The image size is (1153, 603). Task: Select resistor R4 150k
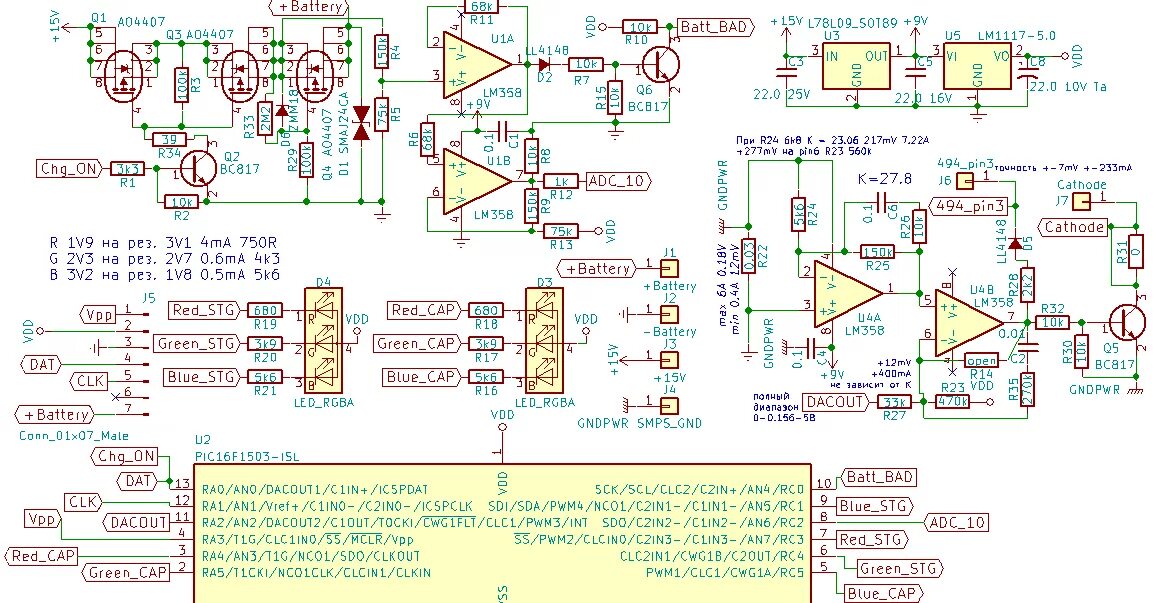(x=382, y=51)
